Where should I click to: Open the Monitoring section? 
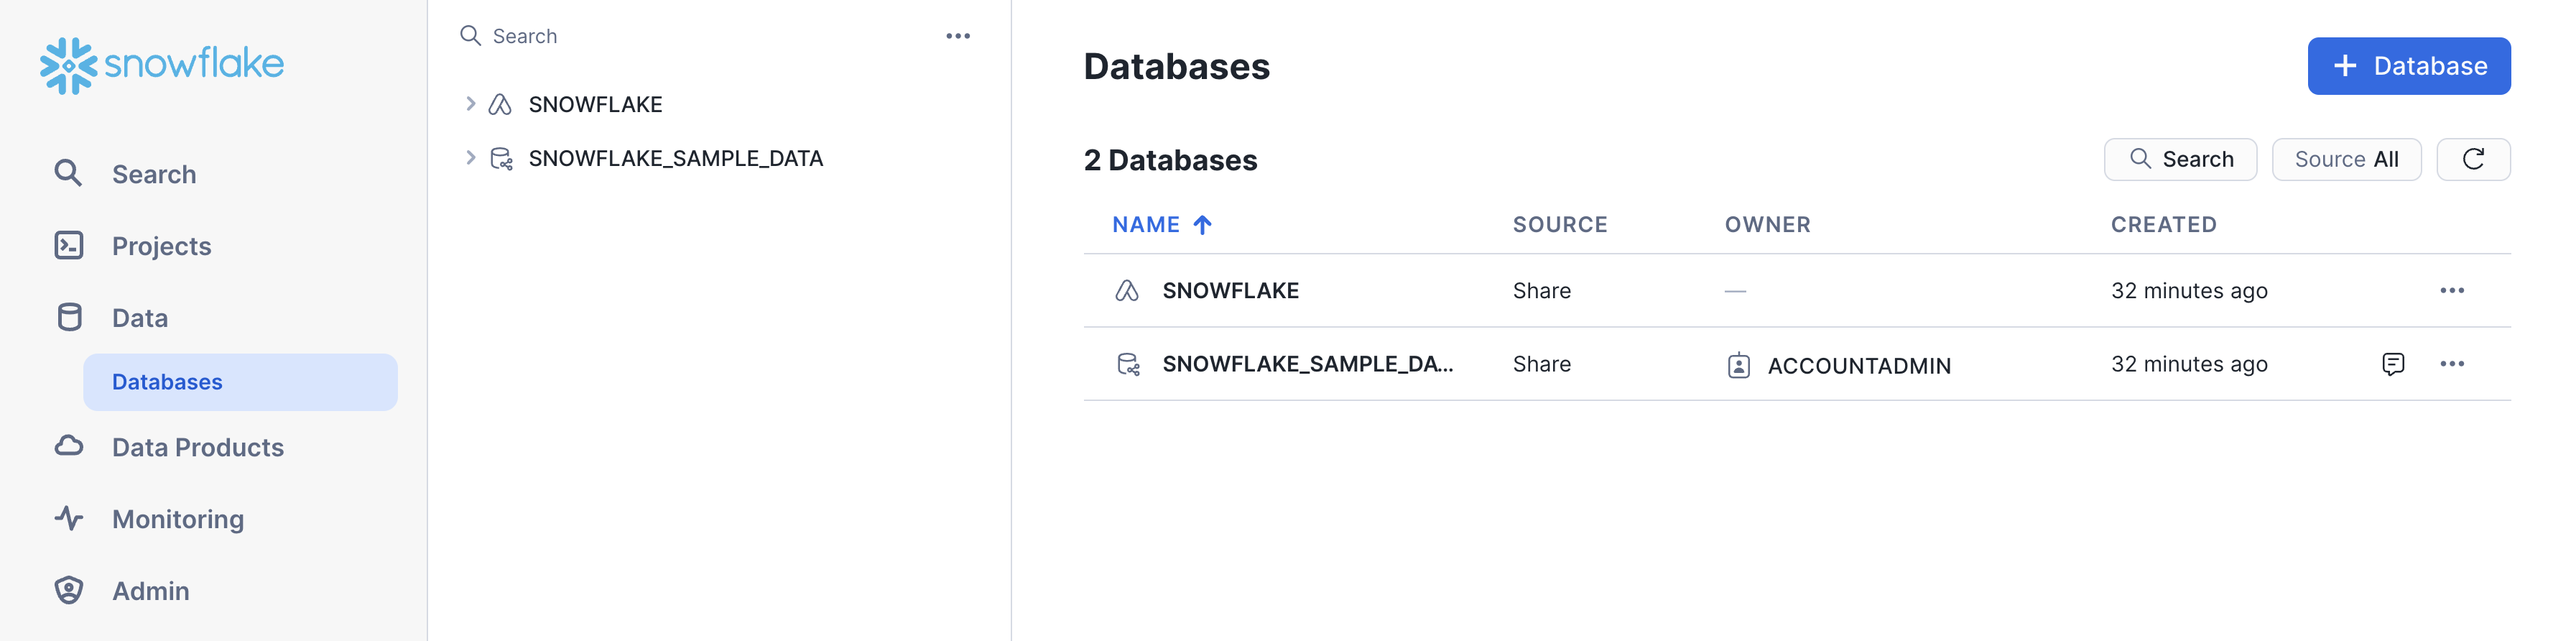click(x=177, y=519)
